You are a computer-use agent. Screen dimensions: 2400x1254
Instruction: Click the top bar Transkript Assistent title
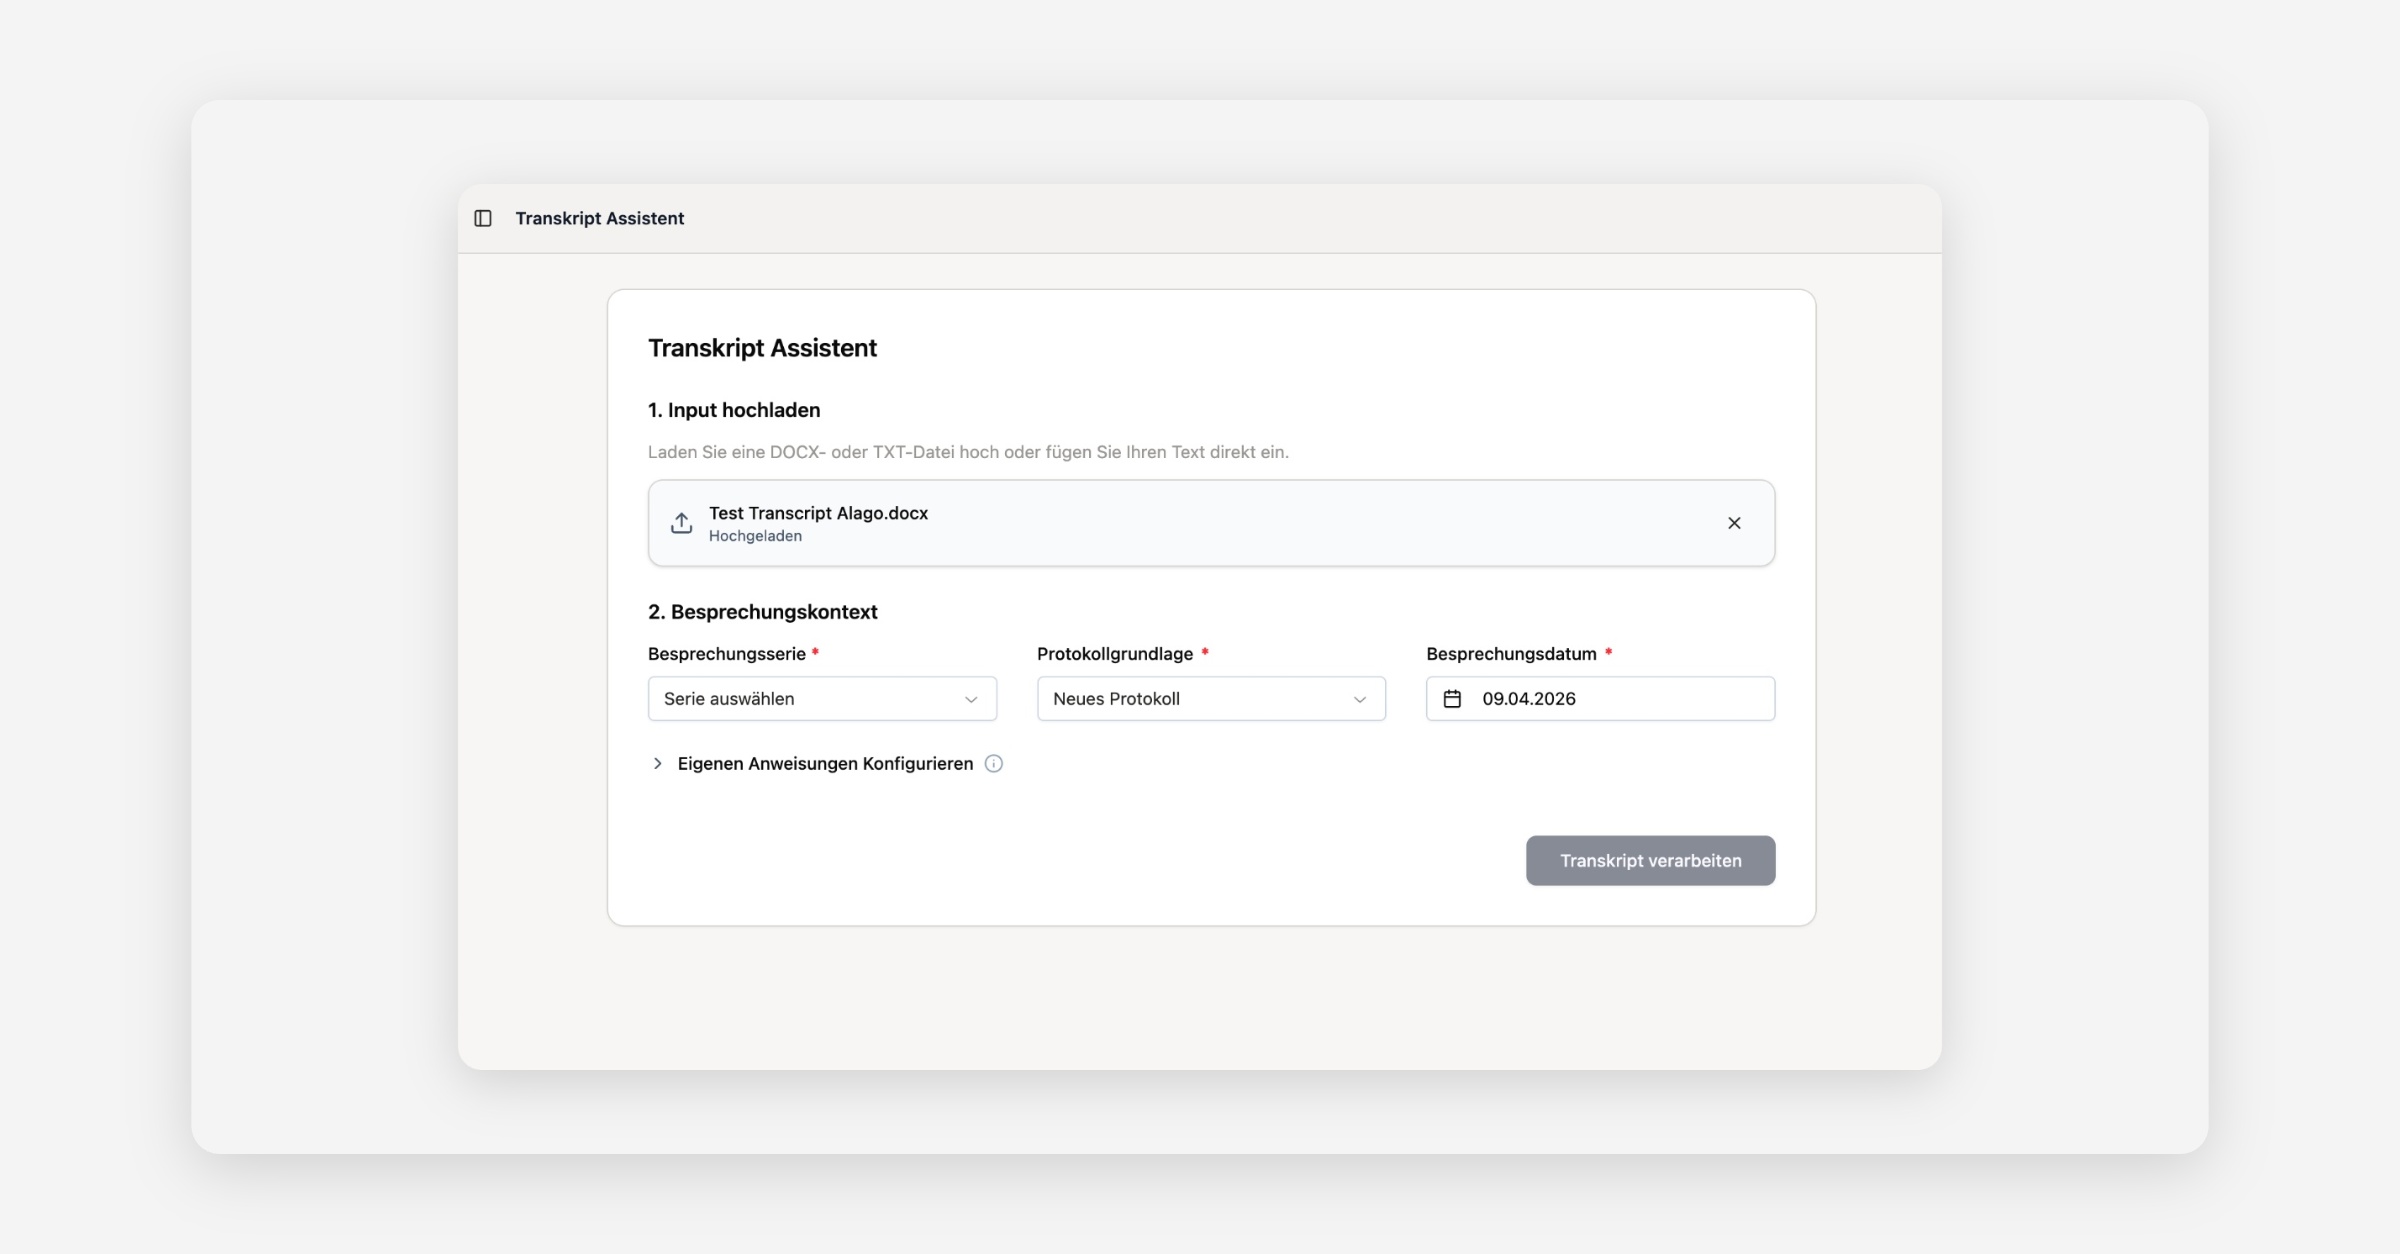[x=599, y=218]
